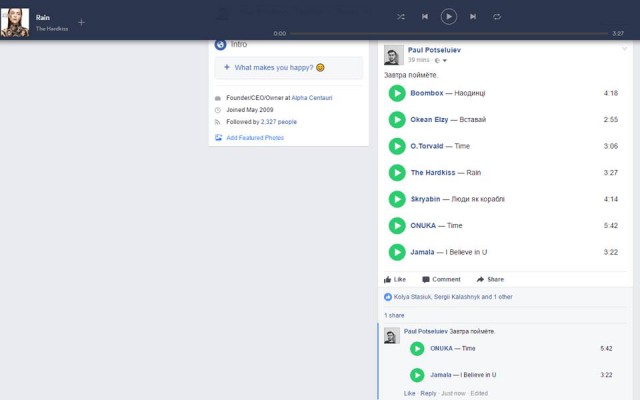Toggle repeat mode in the player bar
Viewport: 640px width, 400px height.
pyautogui.click(x=497, y=17)
